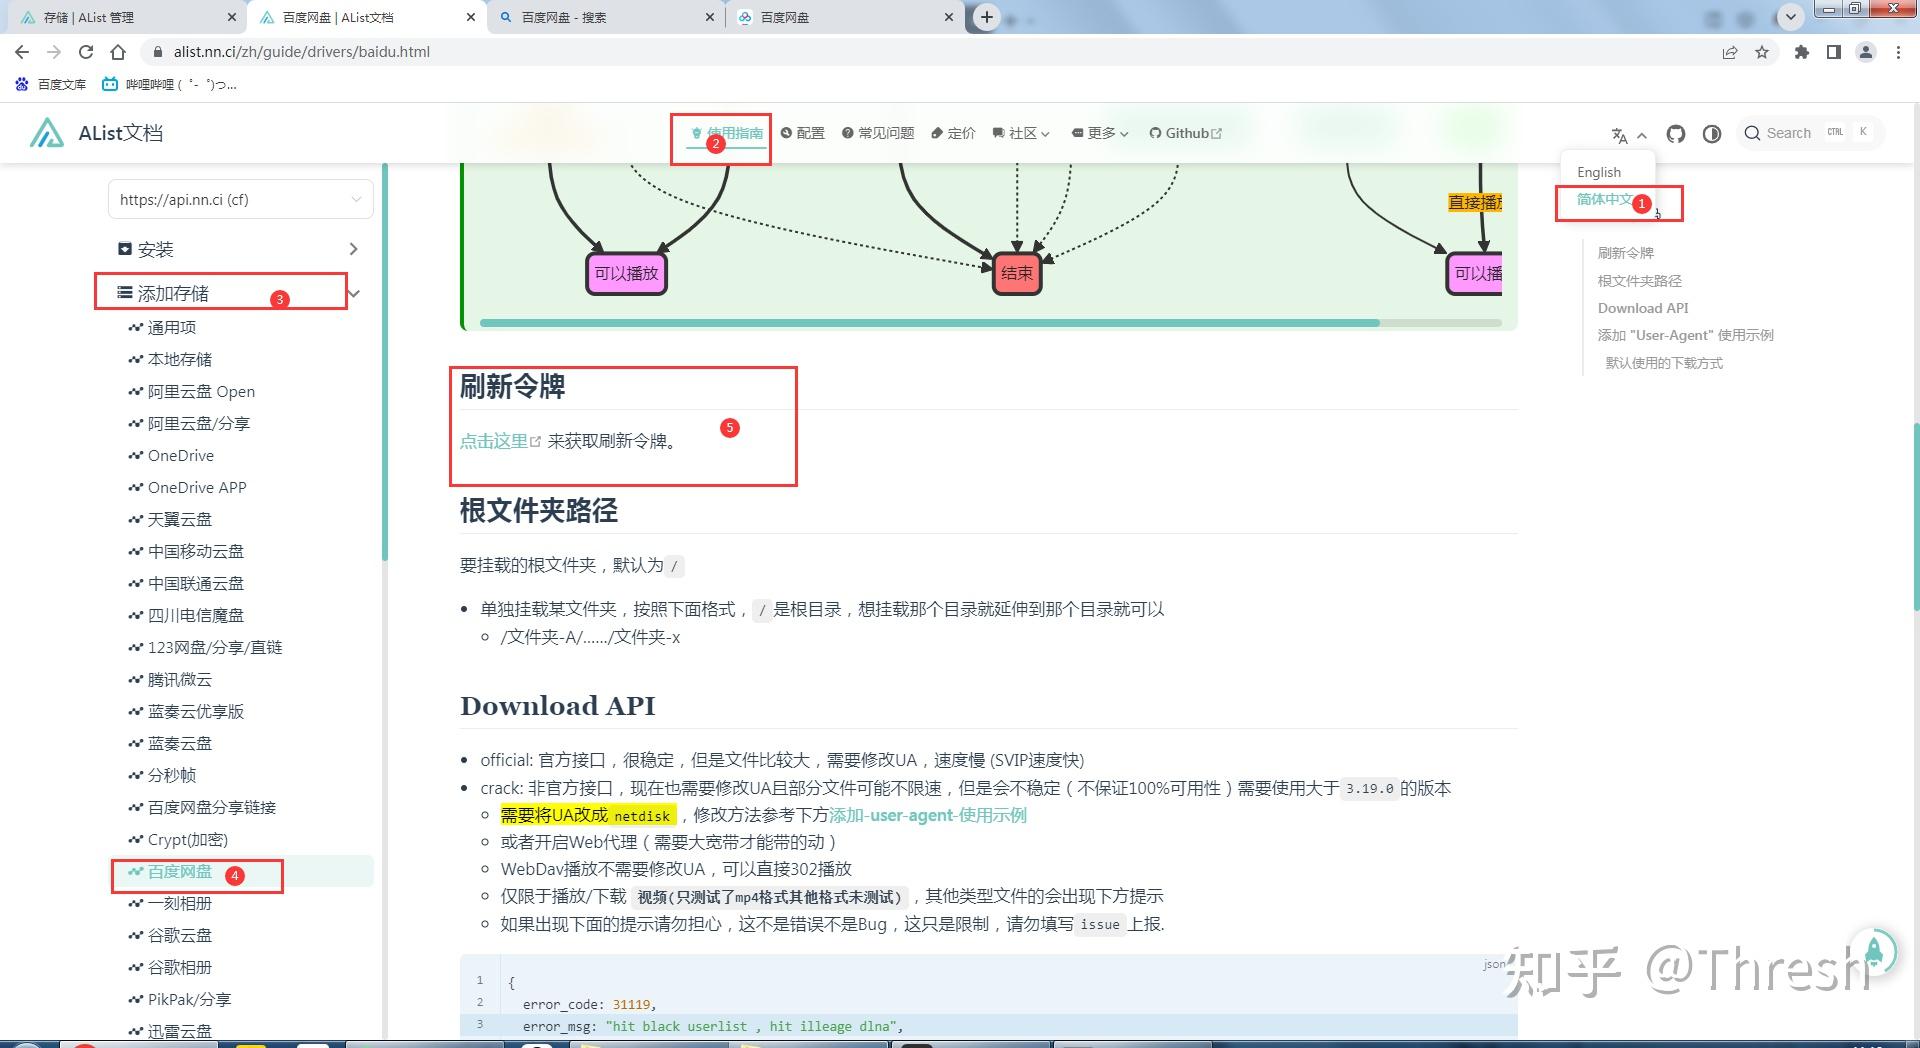Go forward with the browser forward arrow
Screen dimensions: 1920x1048
54,52
